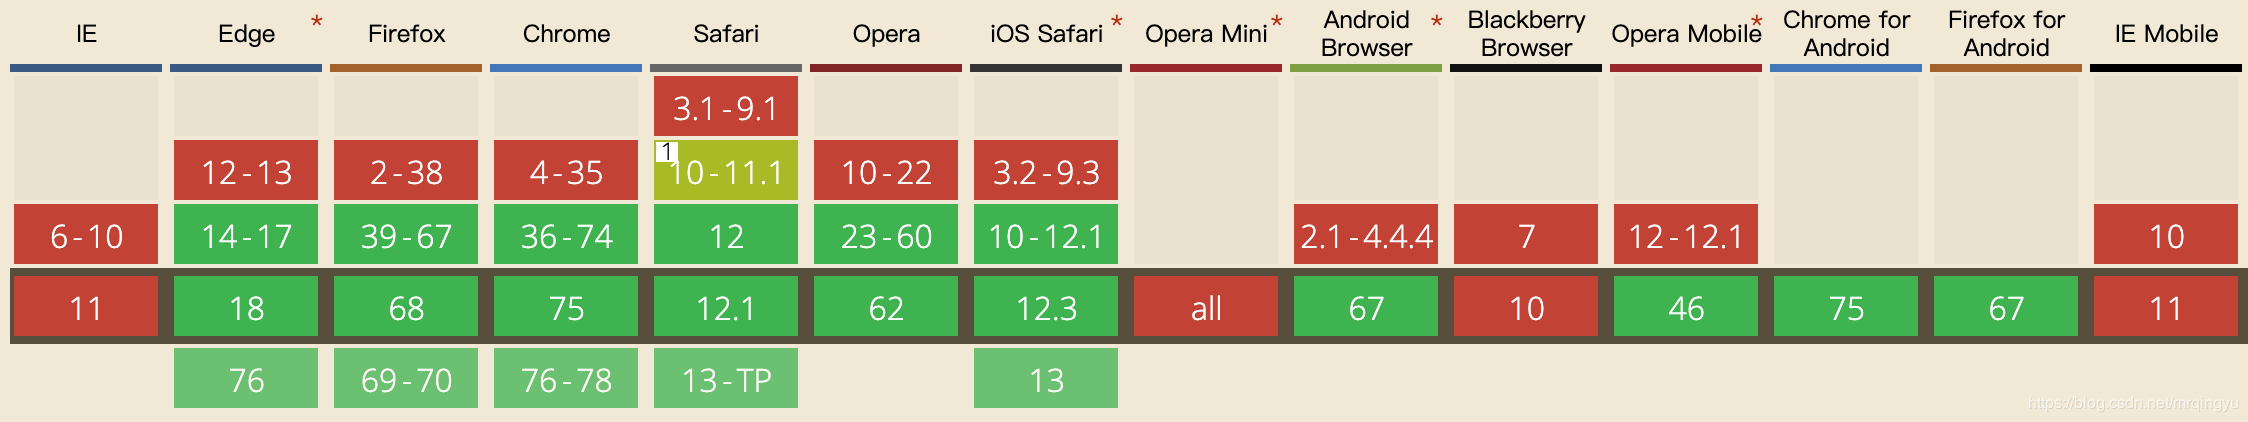The width and height of the screenshot is (2248, 422).
Task: Click the asterisk beside iOS Safari
Action: pyautogui.click(x=1116, y=23)
